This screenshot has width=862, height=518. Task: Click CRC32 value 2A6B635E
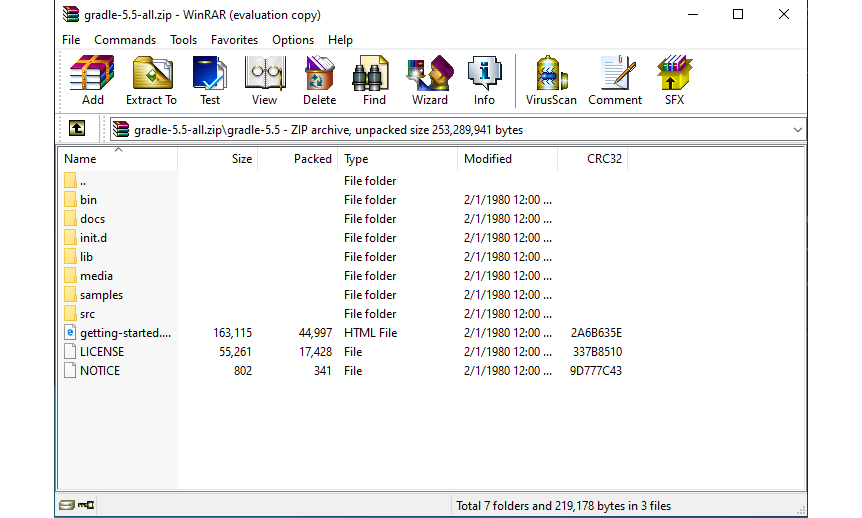[x=596, y=333]
